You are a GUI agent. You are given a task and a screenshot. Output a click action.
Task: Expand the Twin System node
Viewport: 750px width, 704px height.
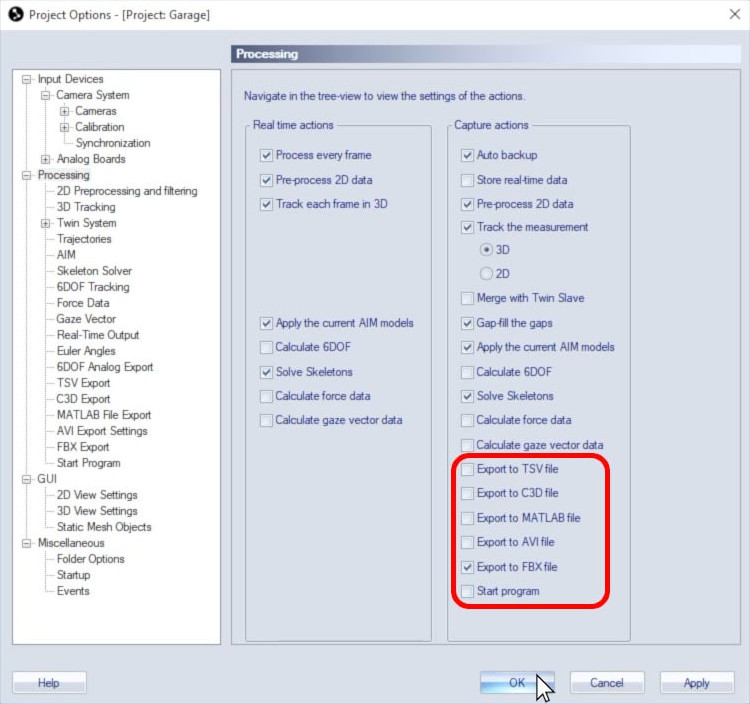(45, 223)
